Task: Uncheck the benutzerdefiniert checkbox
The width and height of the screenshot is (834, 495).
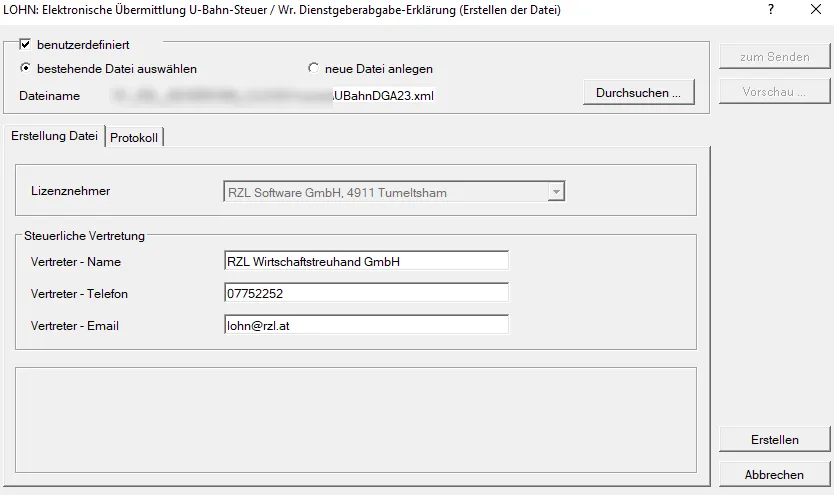Action: pos(25,44)
